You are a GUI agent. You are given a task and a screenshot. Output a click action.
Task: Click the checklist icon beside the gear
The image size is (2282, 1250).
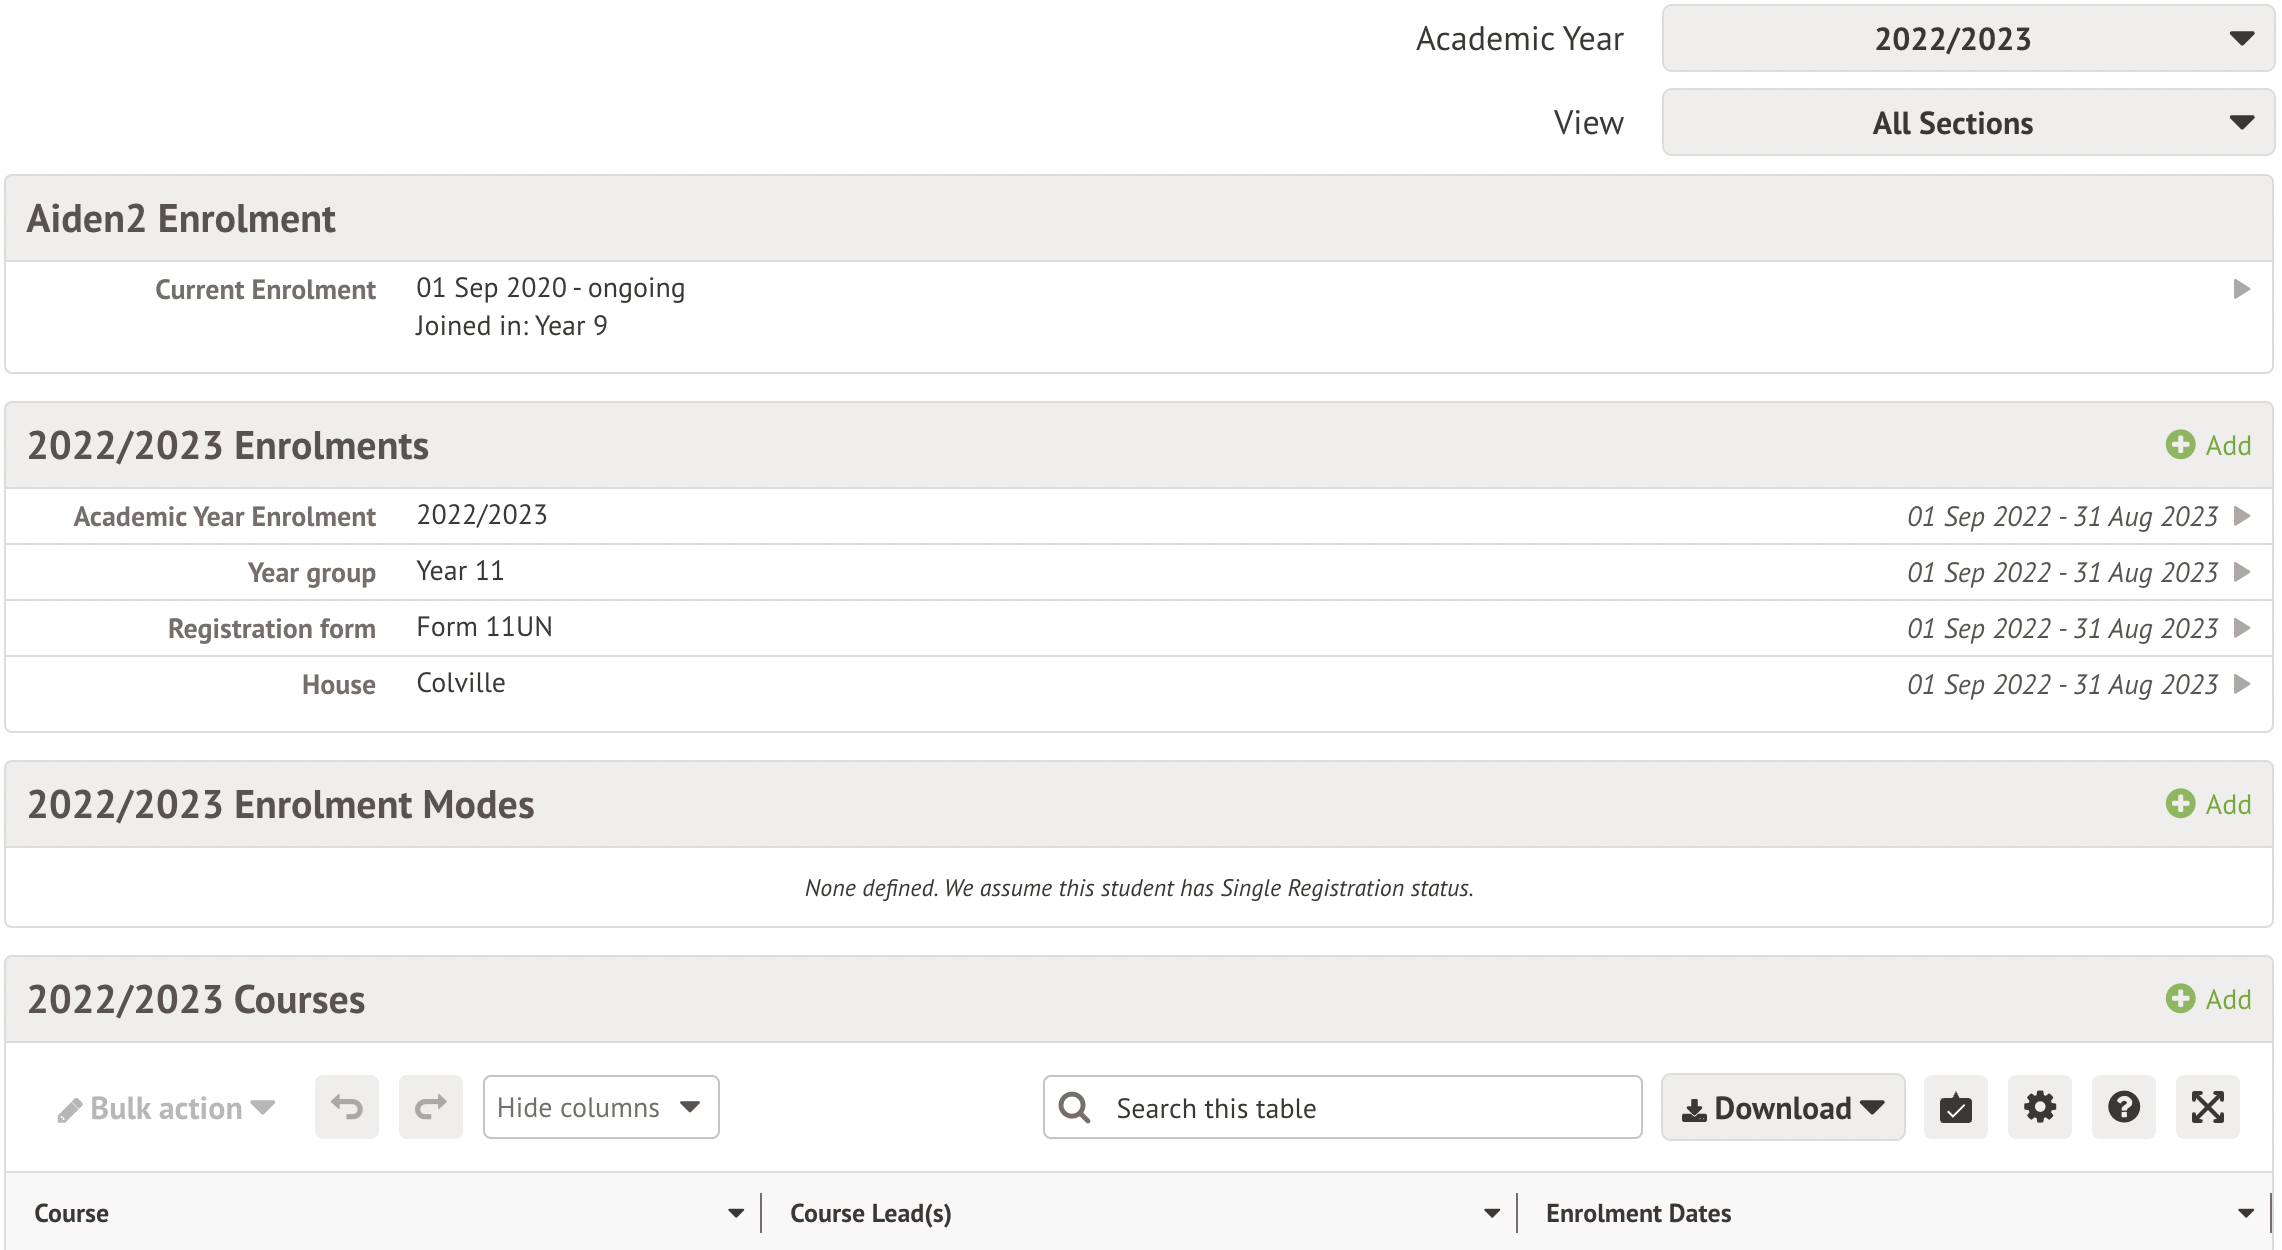(1955, 1107)
